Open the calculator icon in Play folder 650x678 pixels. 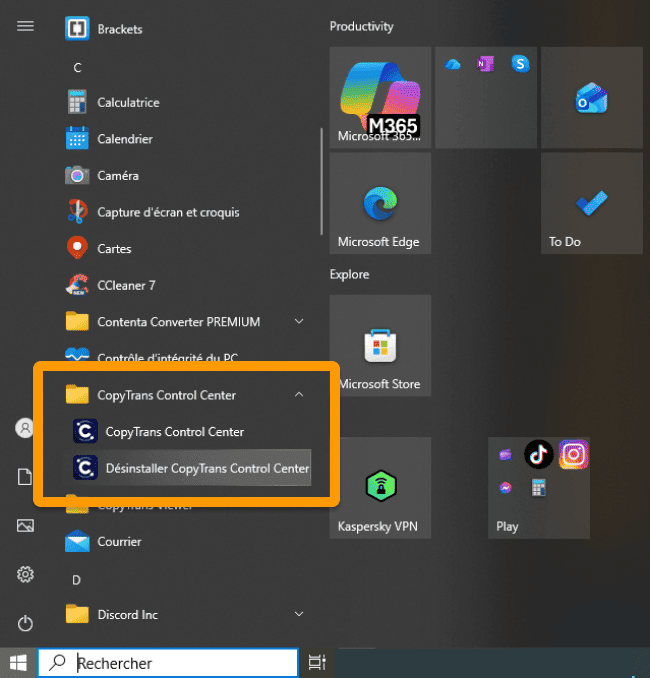(538, 488)
